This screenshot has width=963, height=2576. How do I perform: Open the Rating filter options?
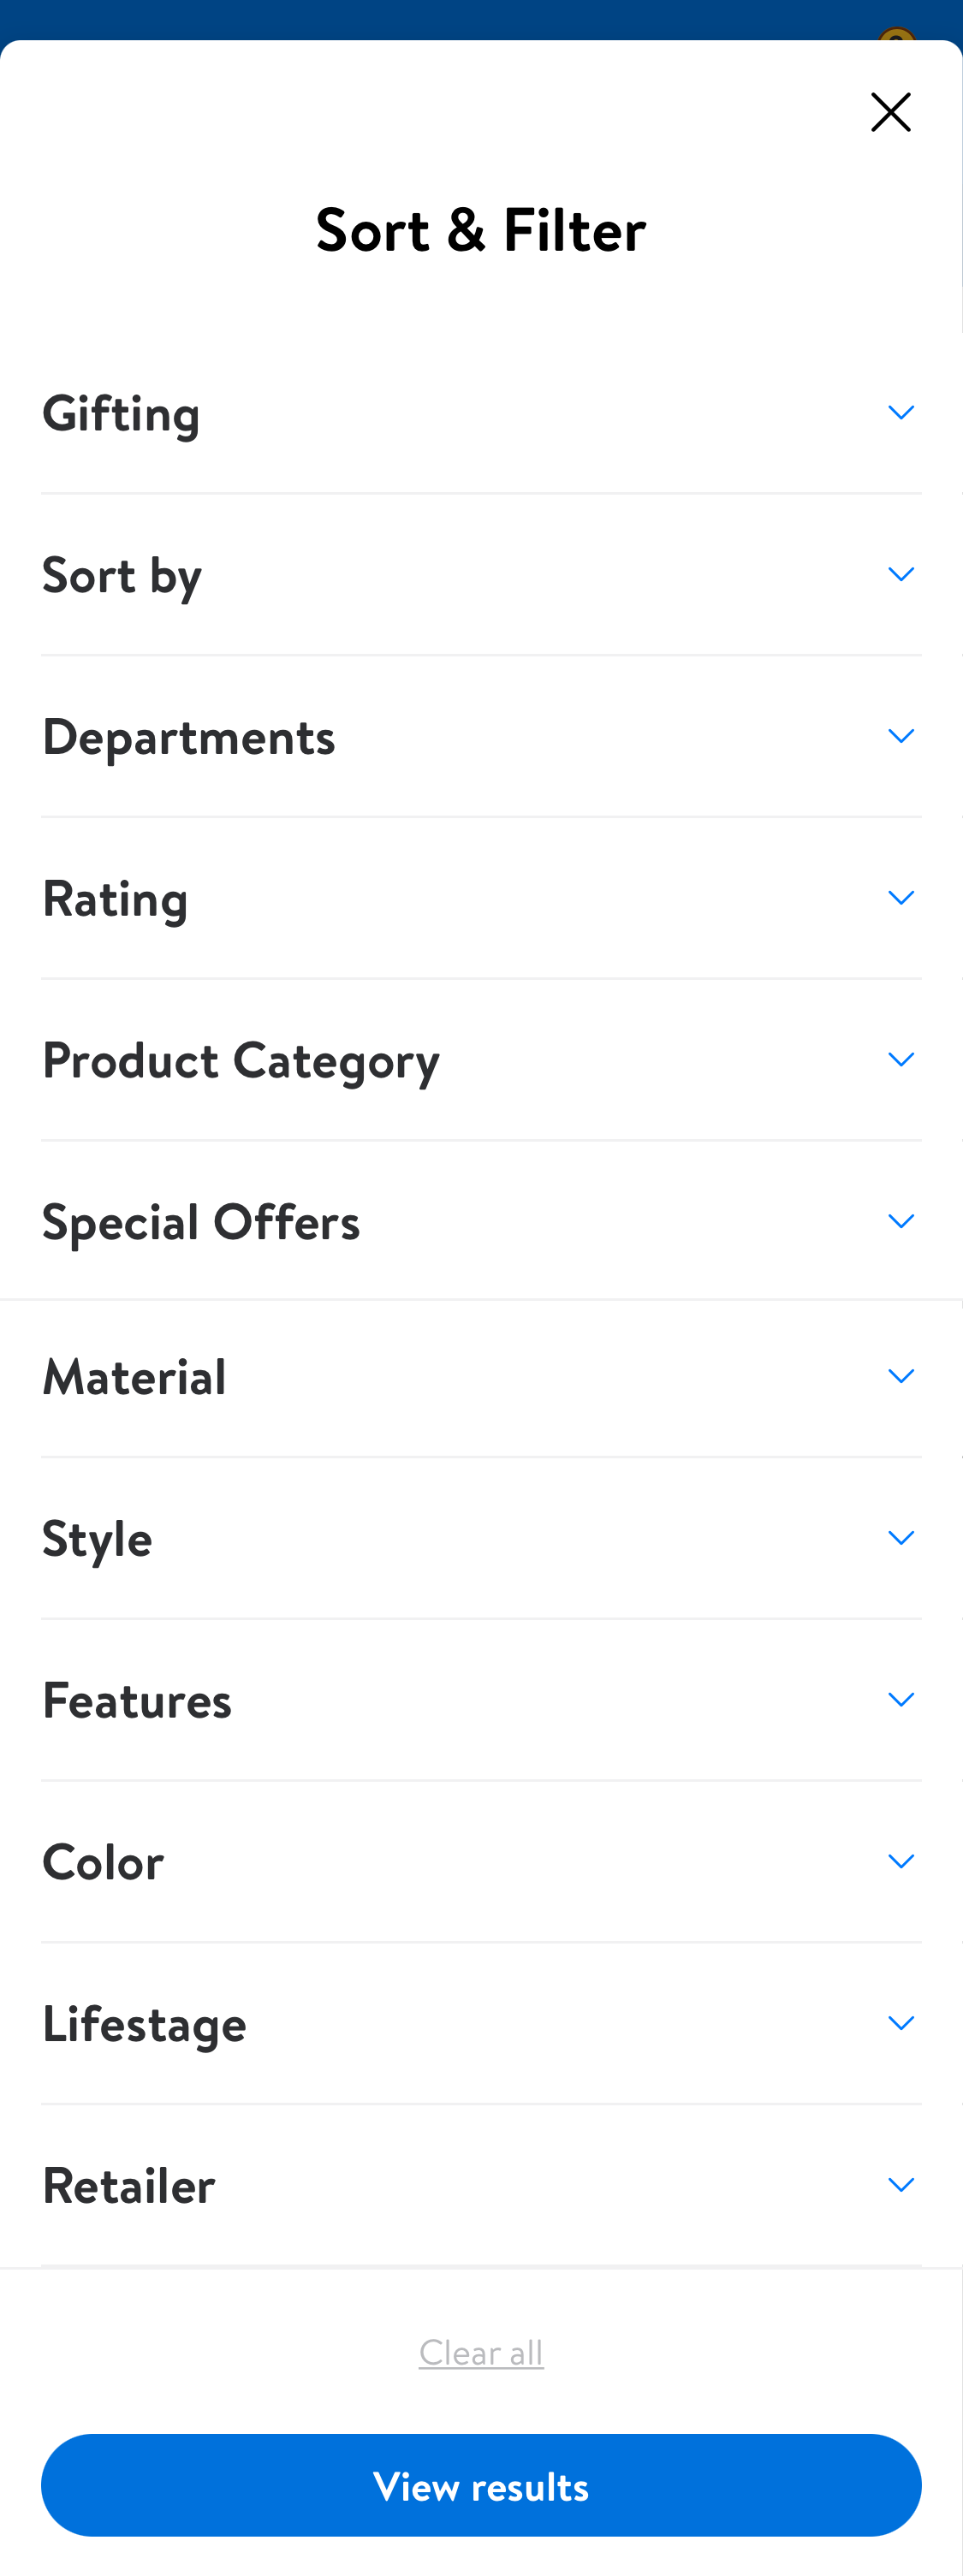pyautogui.click(x=481, y=899)
